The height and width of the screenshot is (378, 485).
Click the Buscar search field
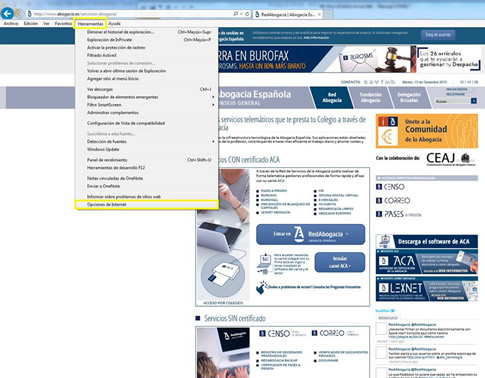coord(452,101)
